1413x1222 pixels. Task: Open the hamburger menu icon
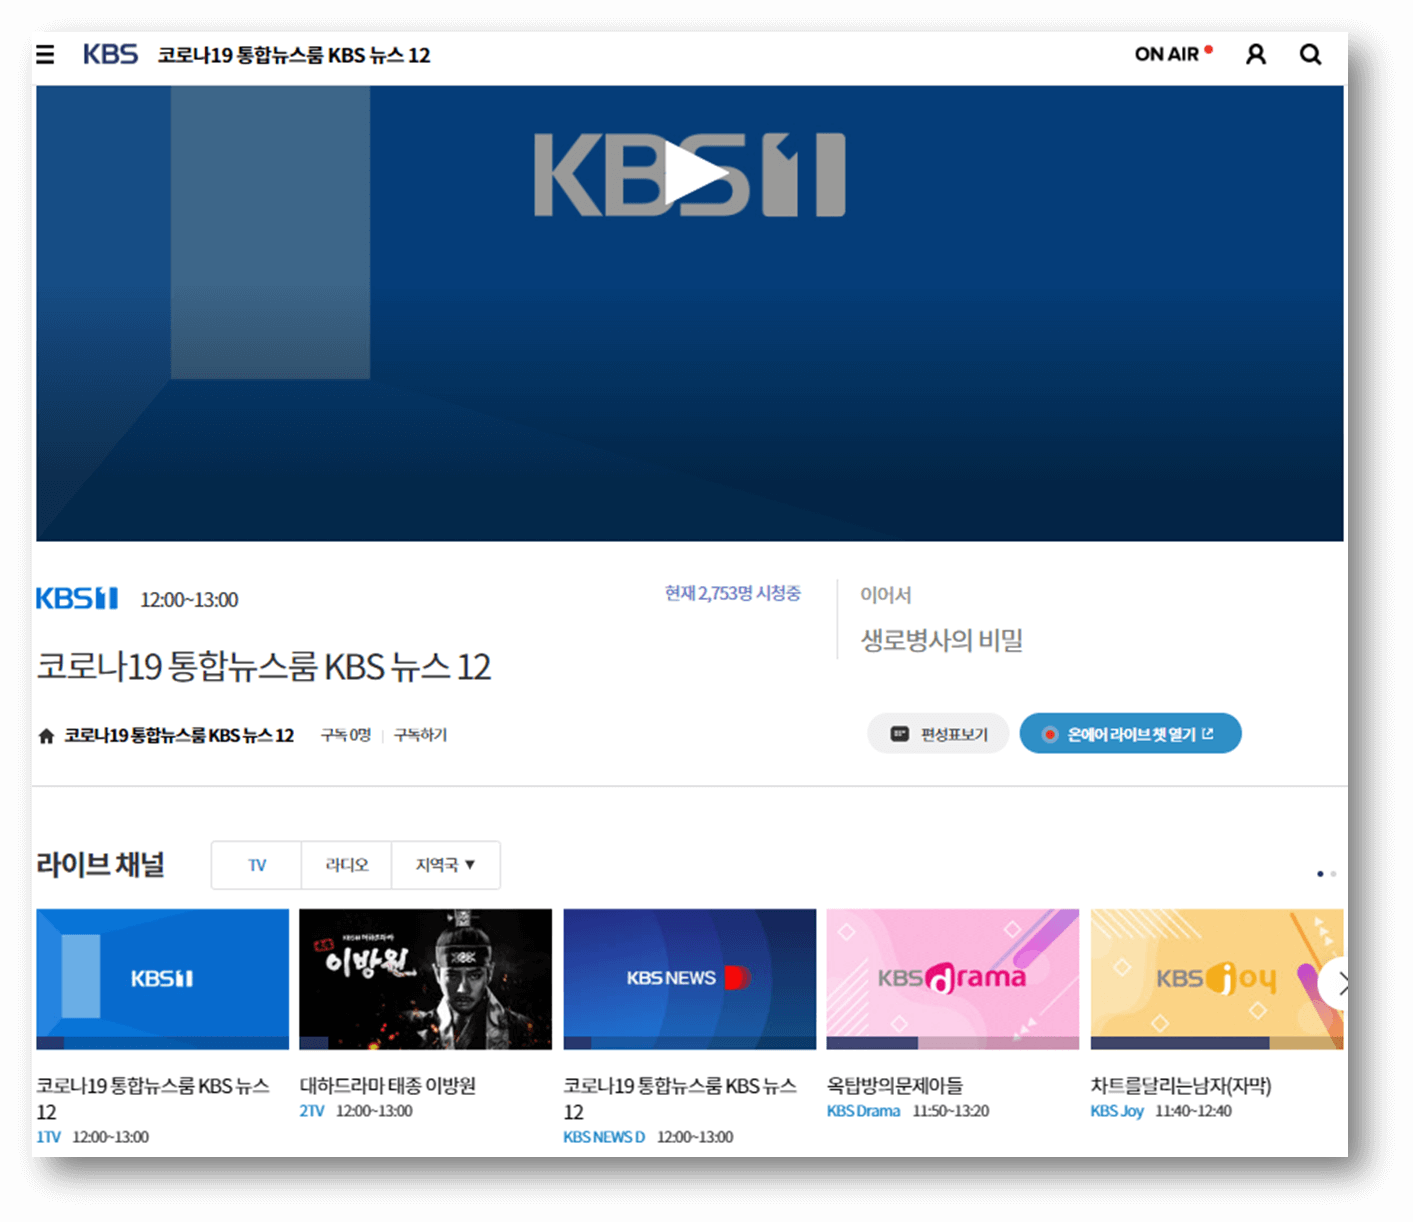click(45, 54)
